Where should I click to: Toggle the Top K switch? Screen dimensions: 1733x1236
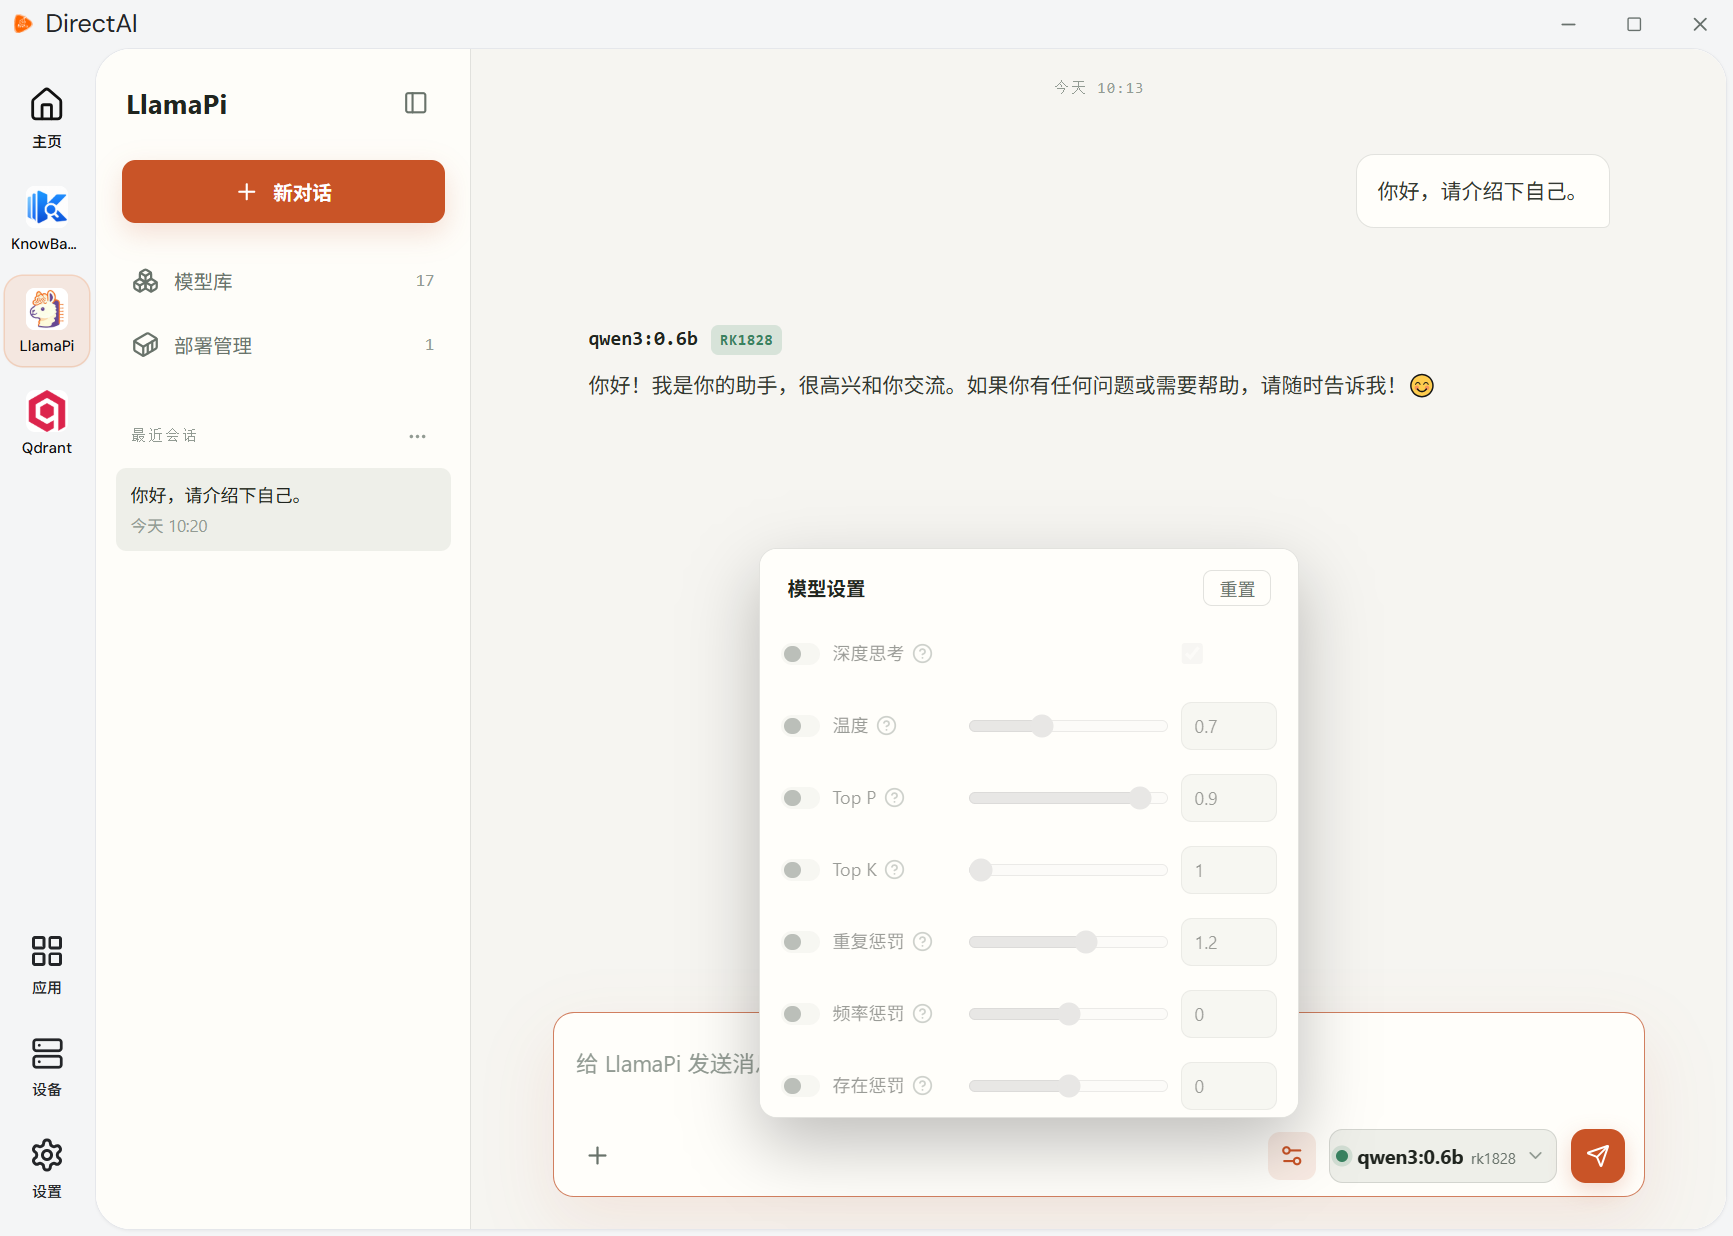(x=801, y=870)
